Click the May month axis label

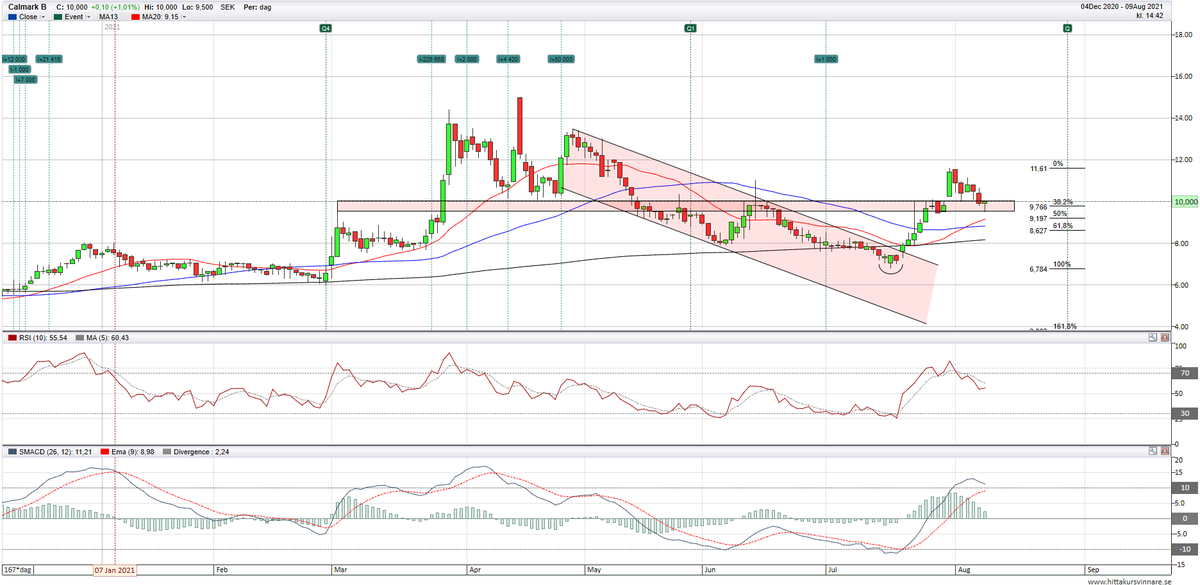click(x=595, y=568)
